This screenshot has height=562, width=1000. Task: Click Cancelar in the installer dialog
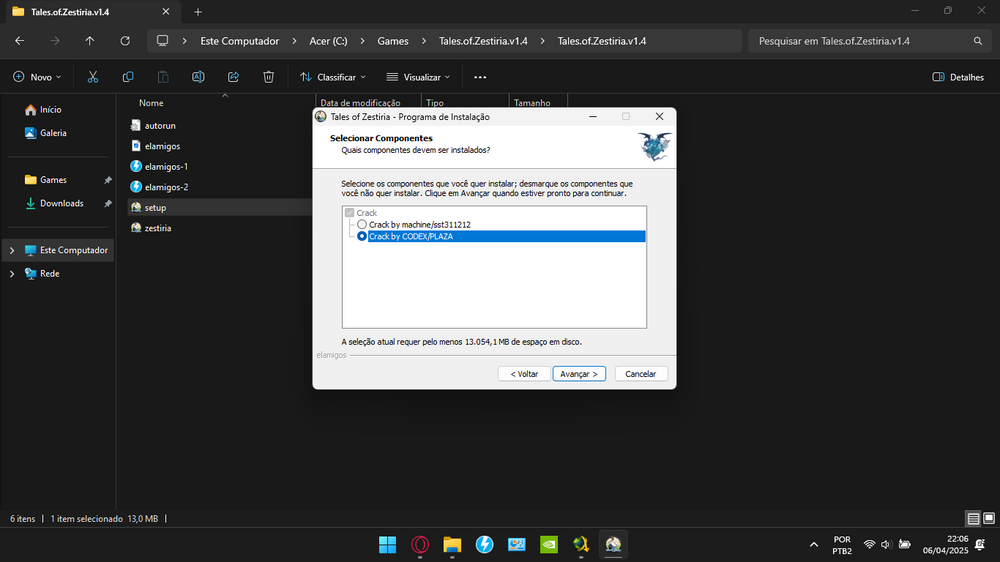point(641,374)
